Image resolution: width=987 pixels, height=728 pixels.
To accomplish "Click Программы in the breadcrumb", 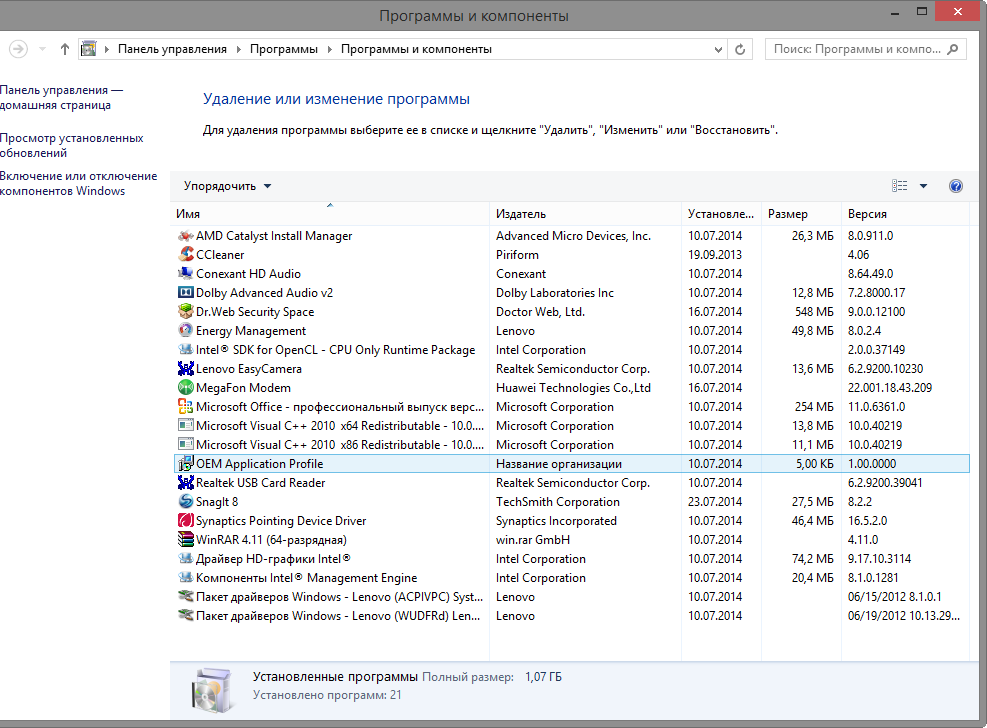I will [284, 49].
